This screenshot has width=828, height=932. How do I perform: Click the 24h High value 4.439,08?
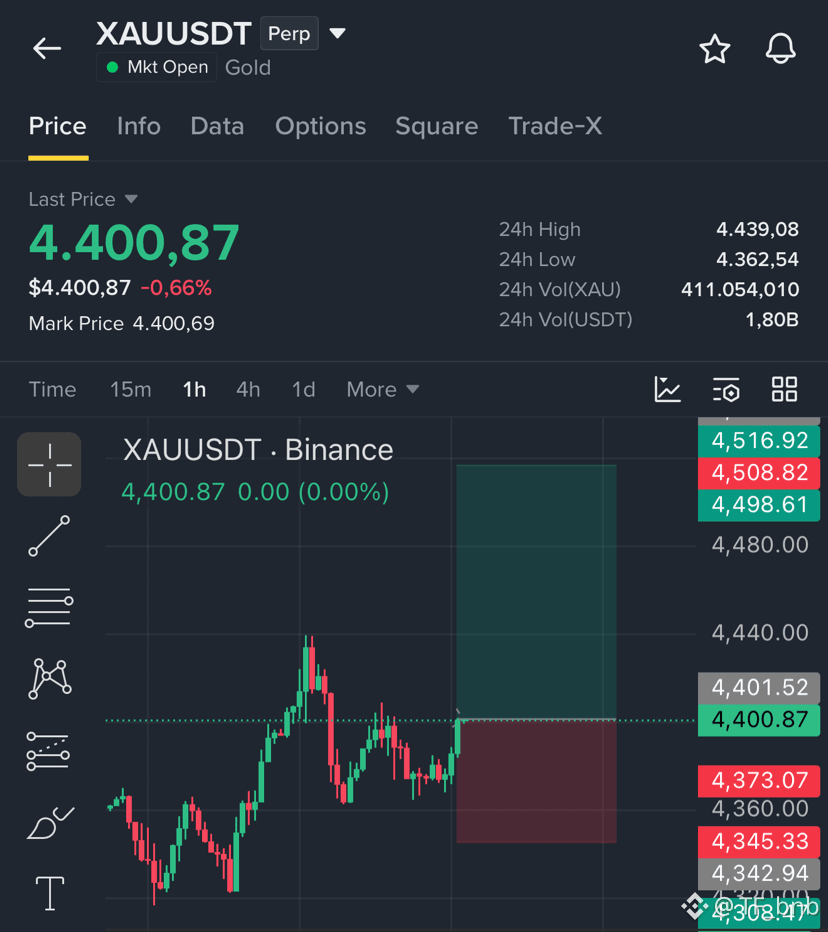click(x=757, y=229)
